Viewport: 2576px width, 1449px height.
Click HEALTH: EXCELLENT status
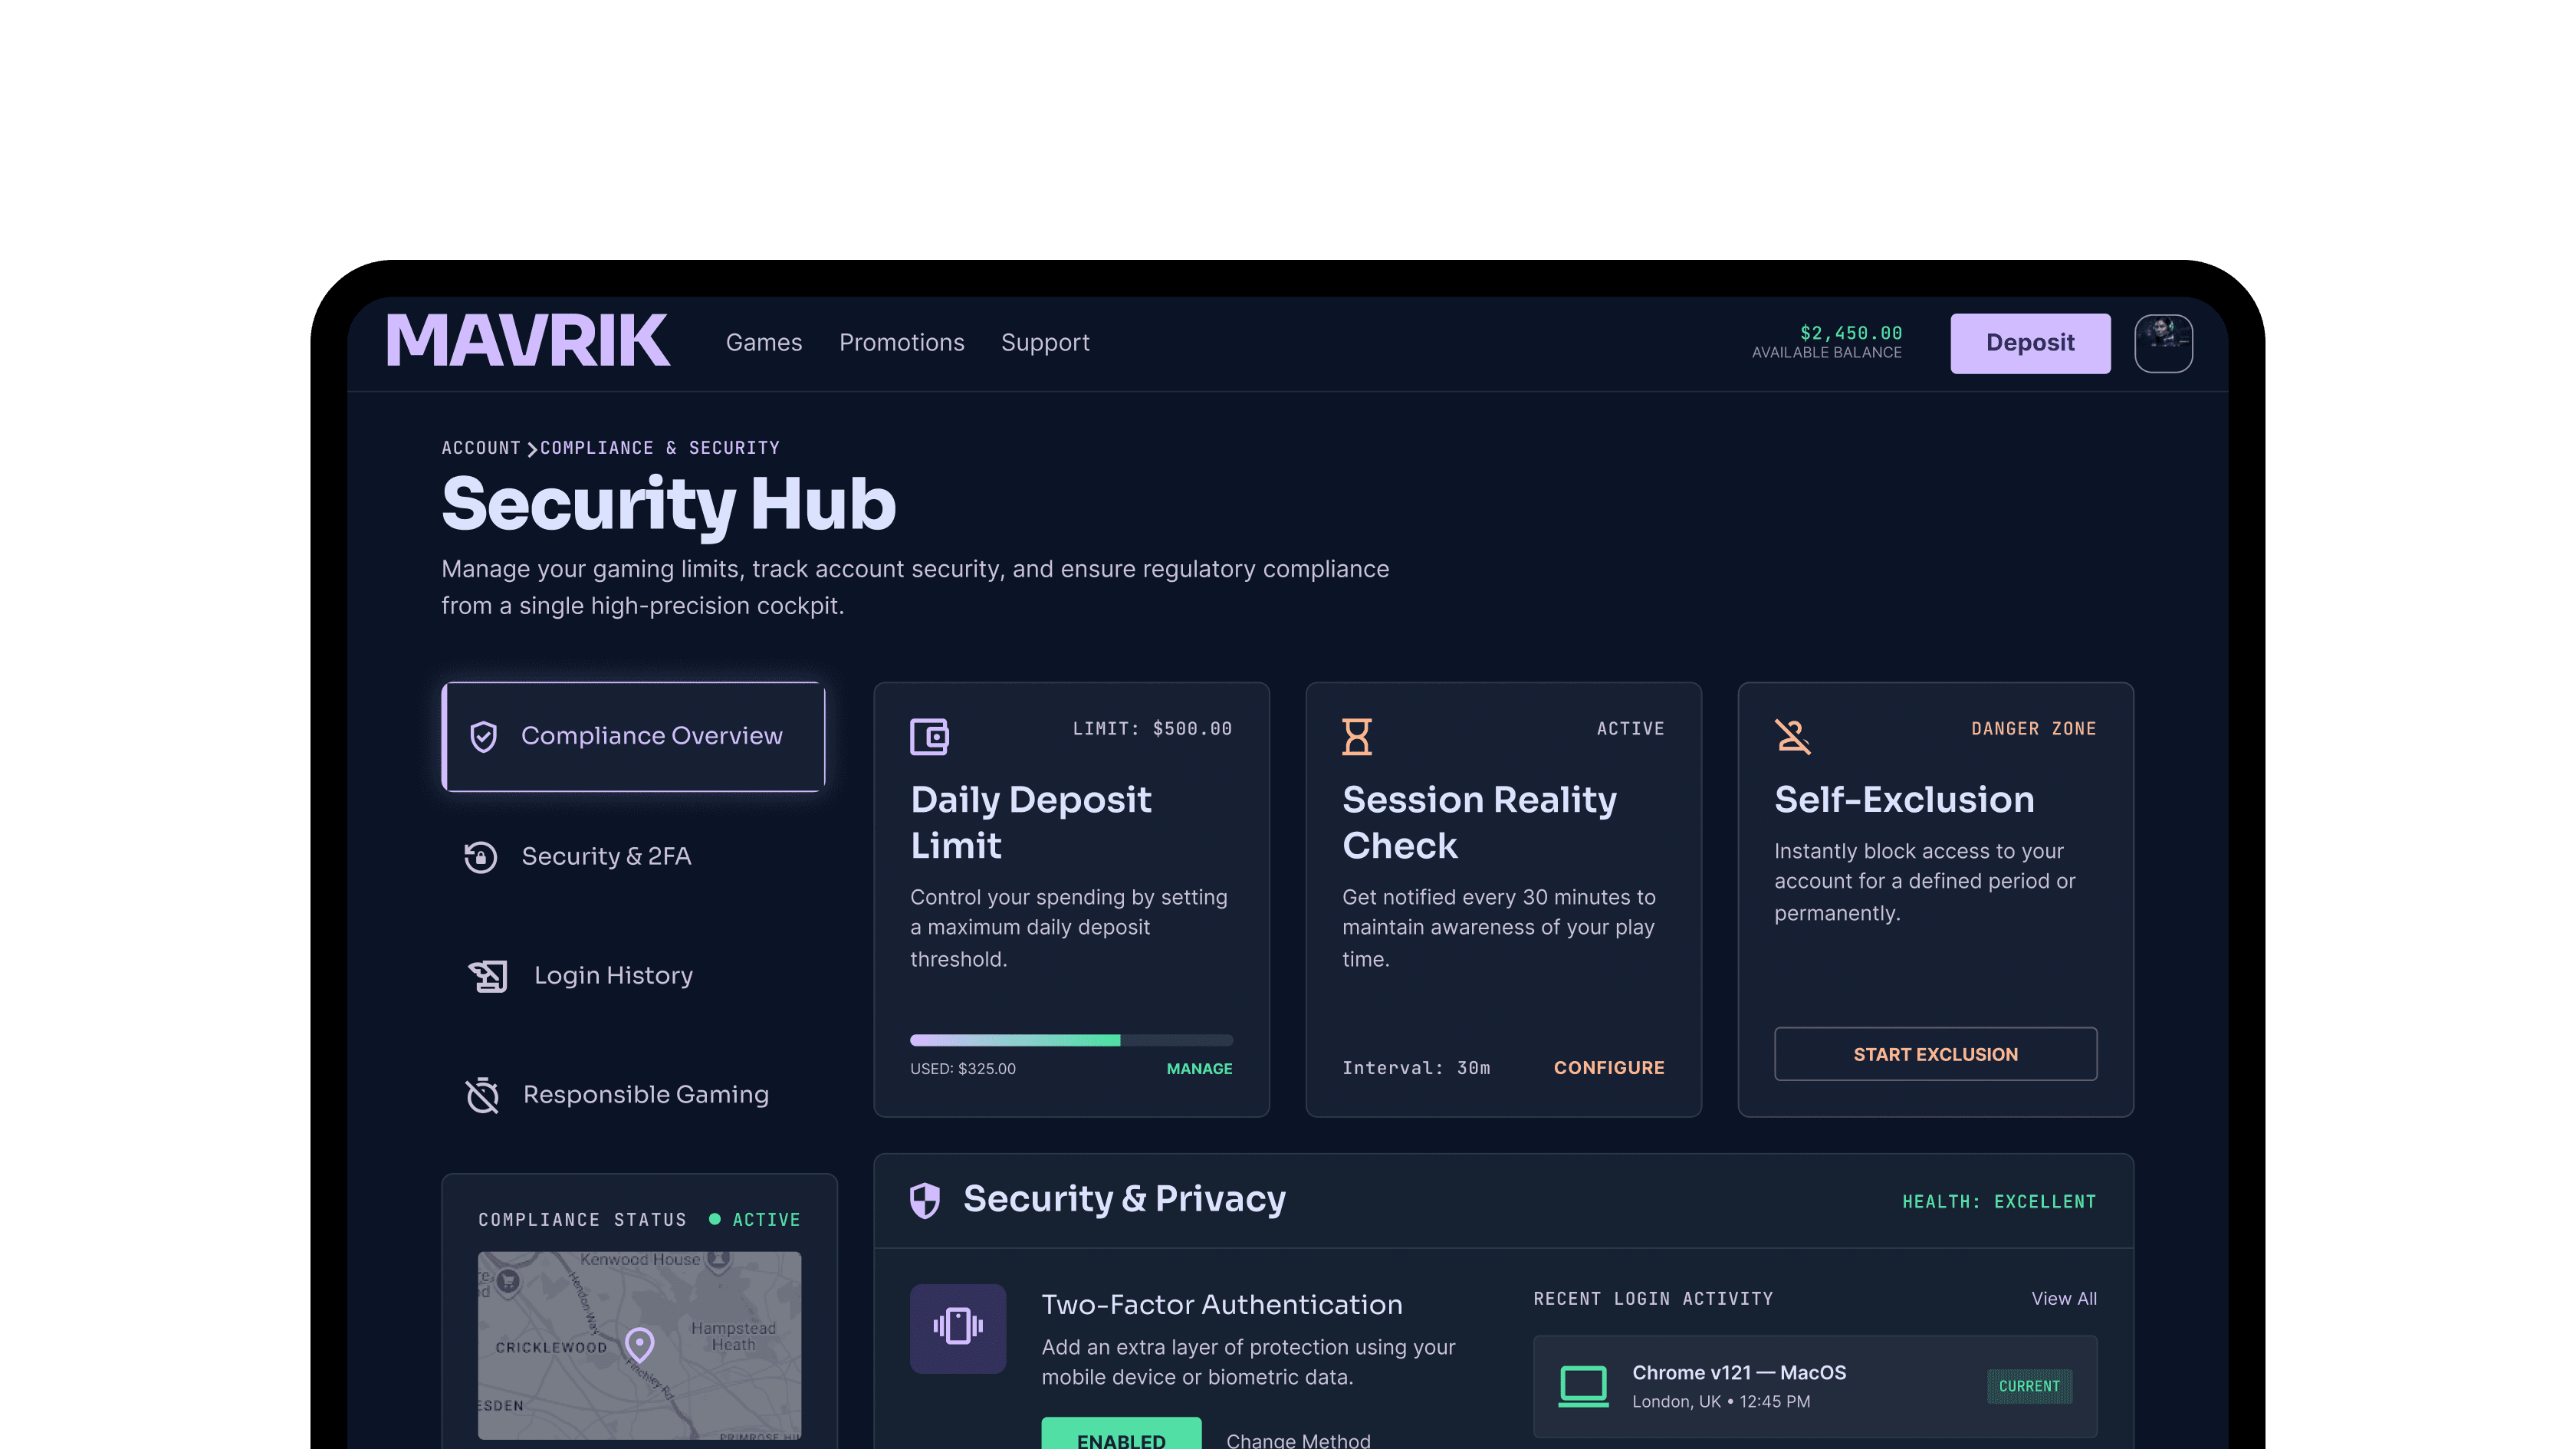click(1999, 1202)
